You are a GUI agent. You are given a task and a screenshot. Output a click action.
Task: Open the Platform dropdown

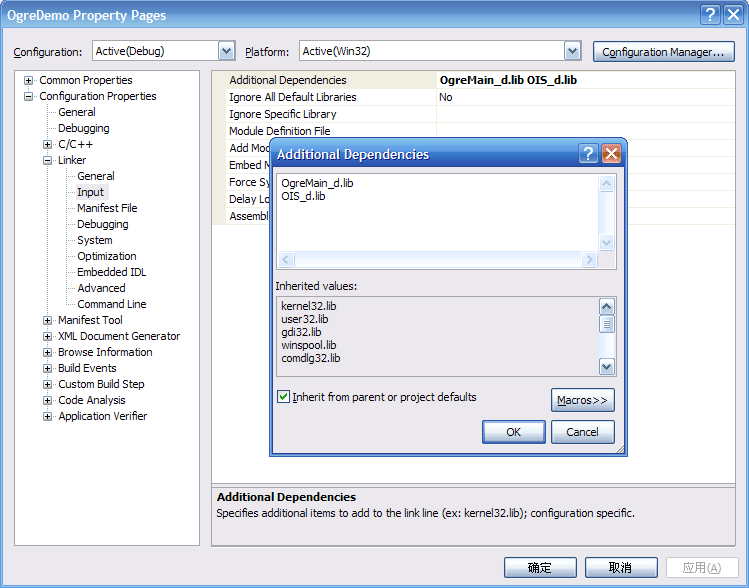tap(572, 51)
